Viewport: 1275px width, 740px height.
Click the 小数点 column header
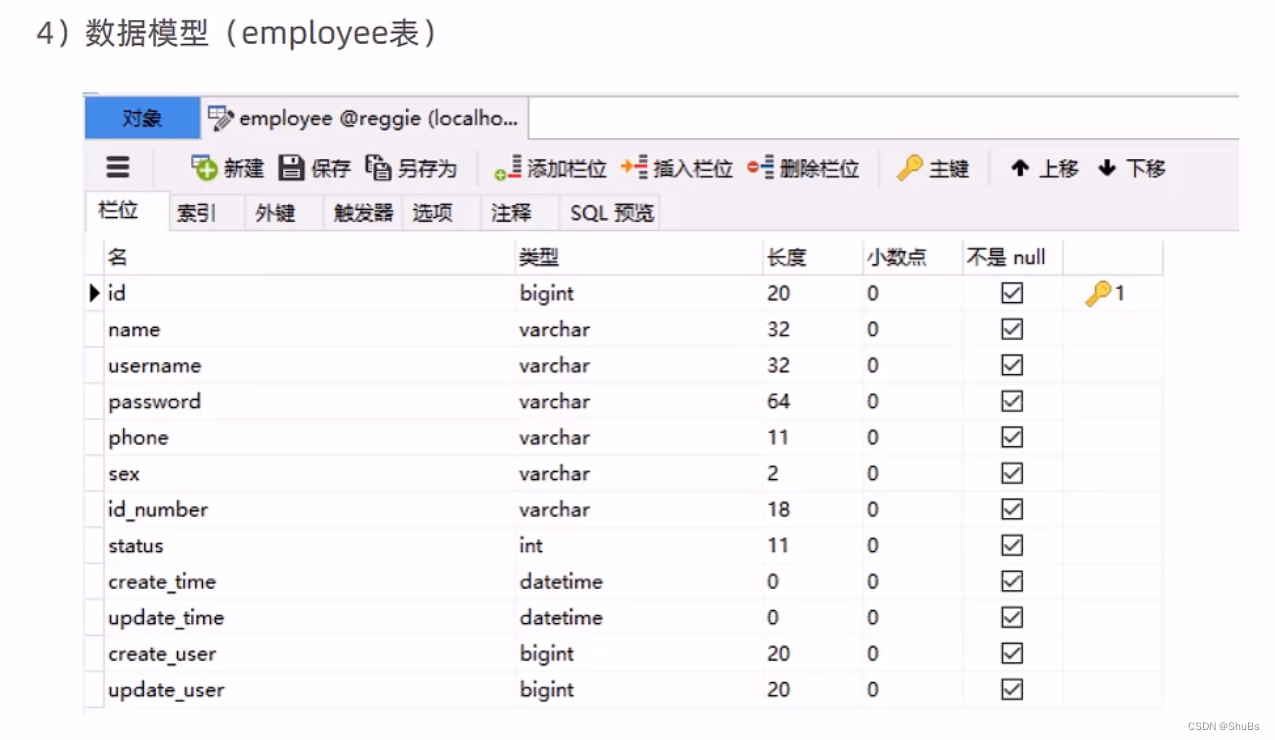click(912, 257)
